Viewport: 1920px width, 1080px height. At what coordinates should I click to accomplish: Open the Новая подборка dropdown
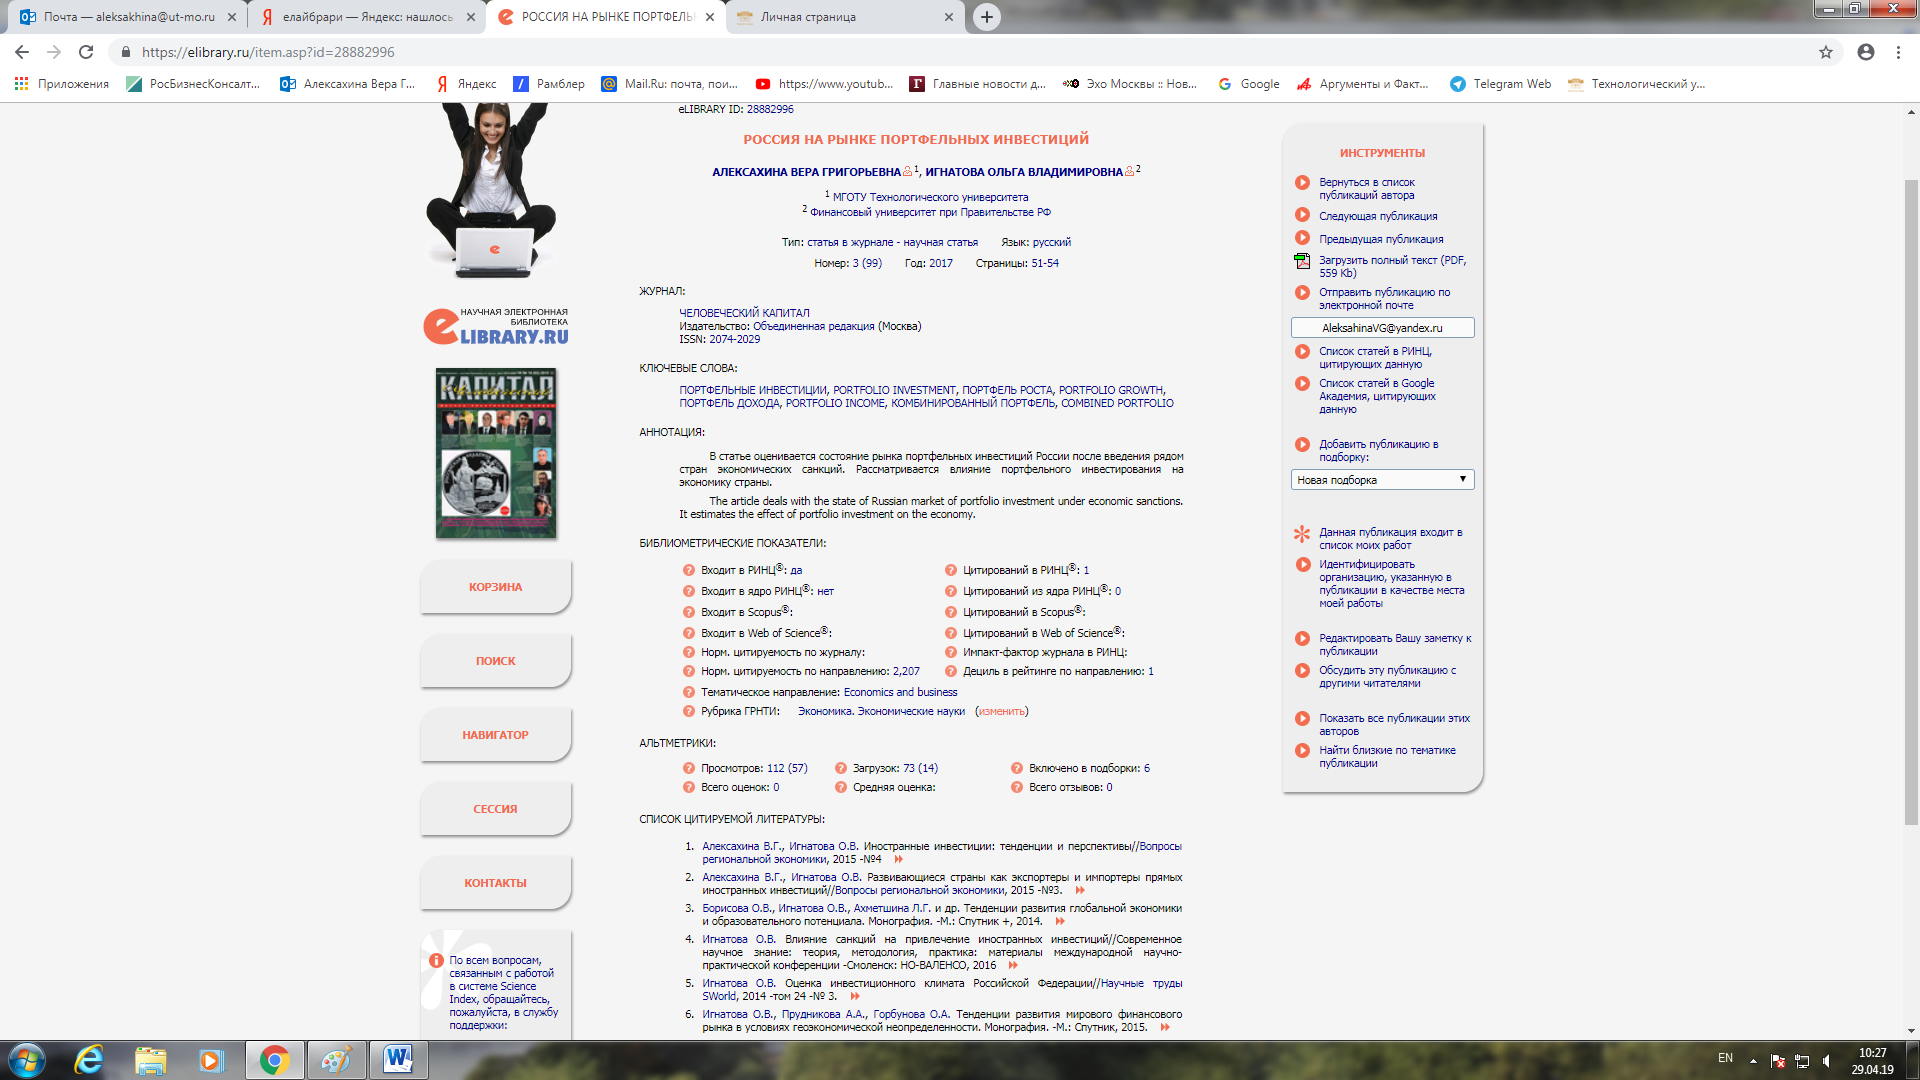pos(1382,480)
